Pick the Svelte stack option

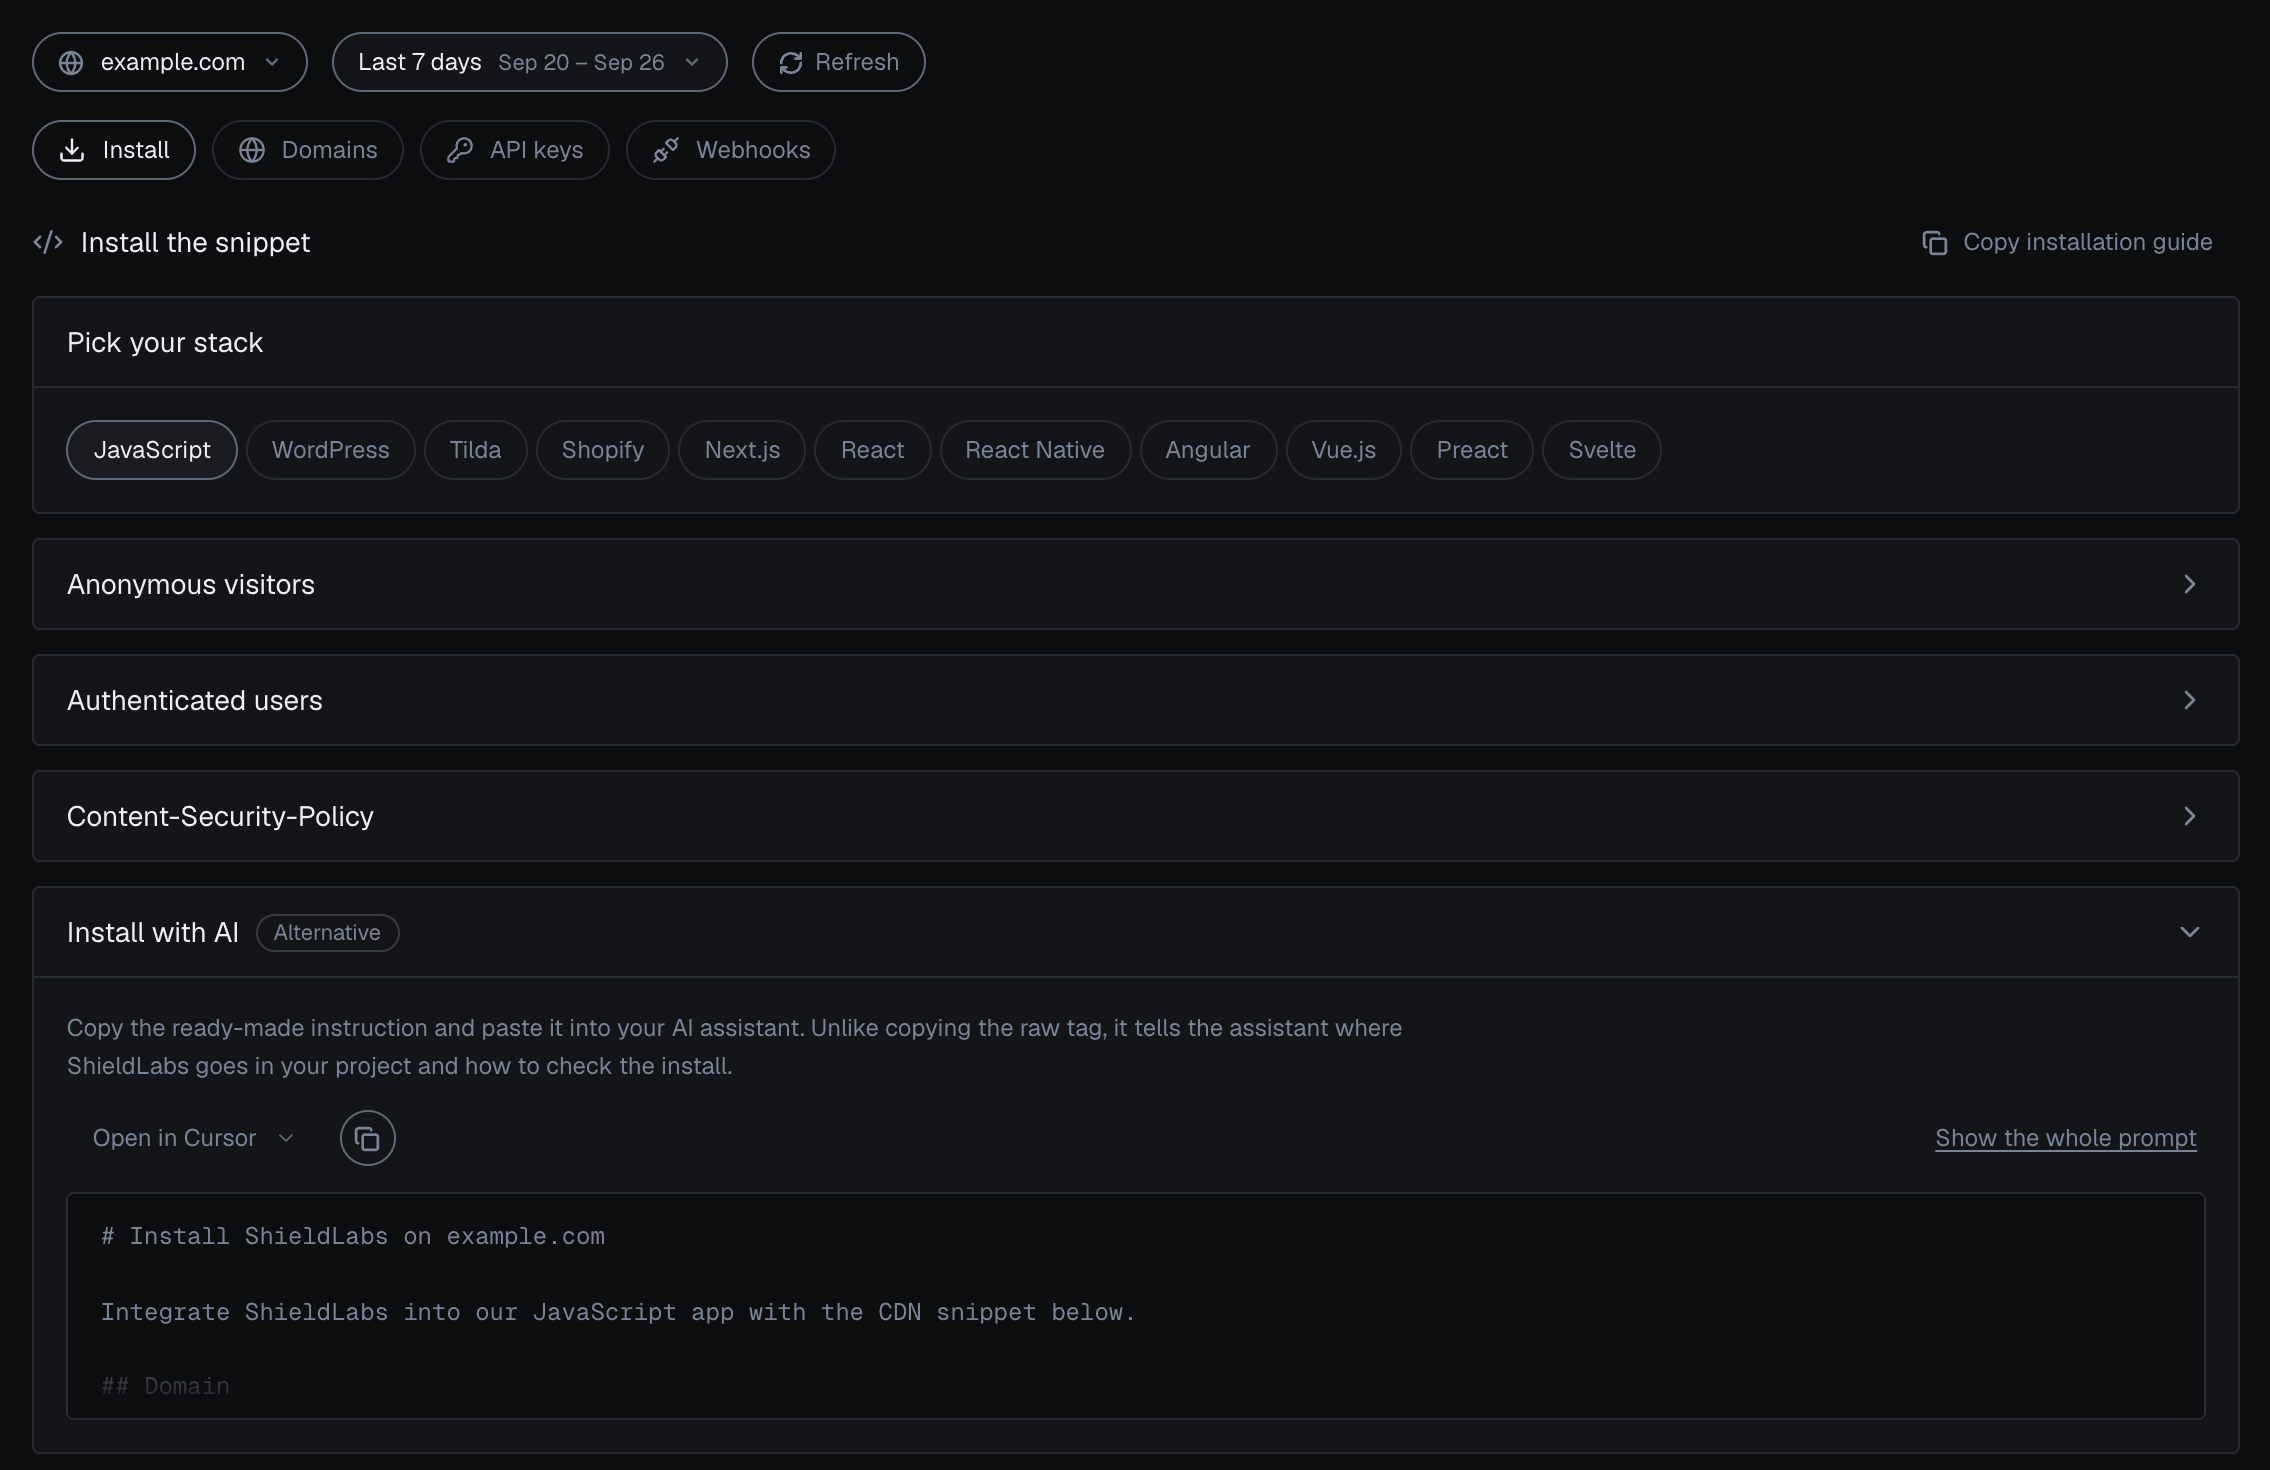[x=1602, y=450]
